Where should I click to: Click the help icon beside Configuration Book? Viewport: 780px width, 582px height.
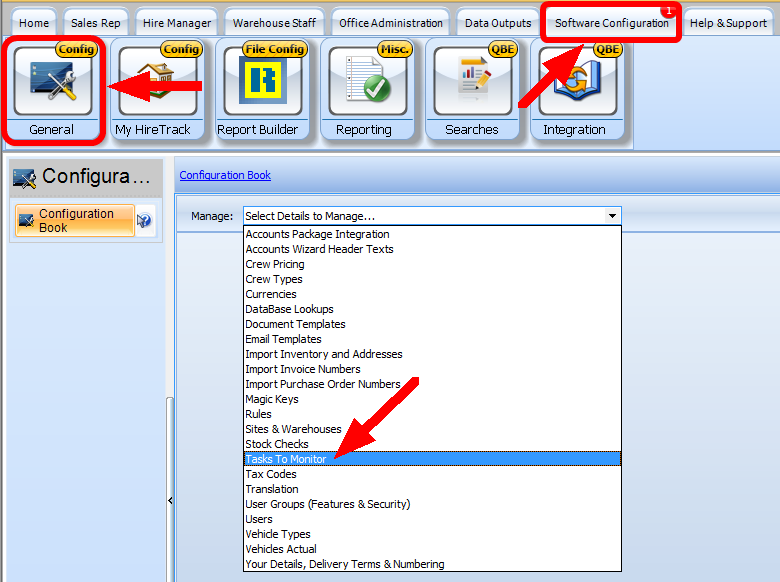(x=145, y=221)
